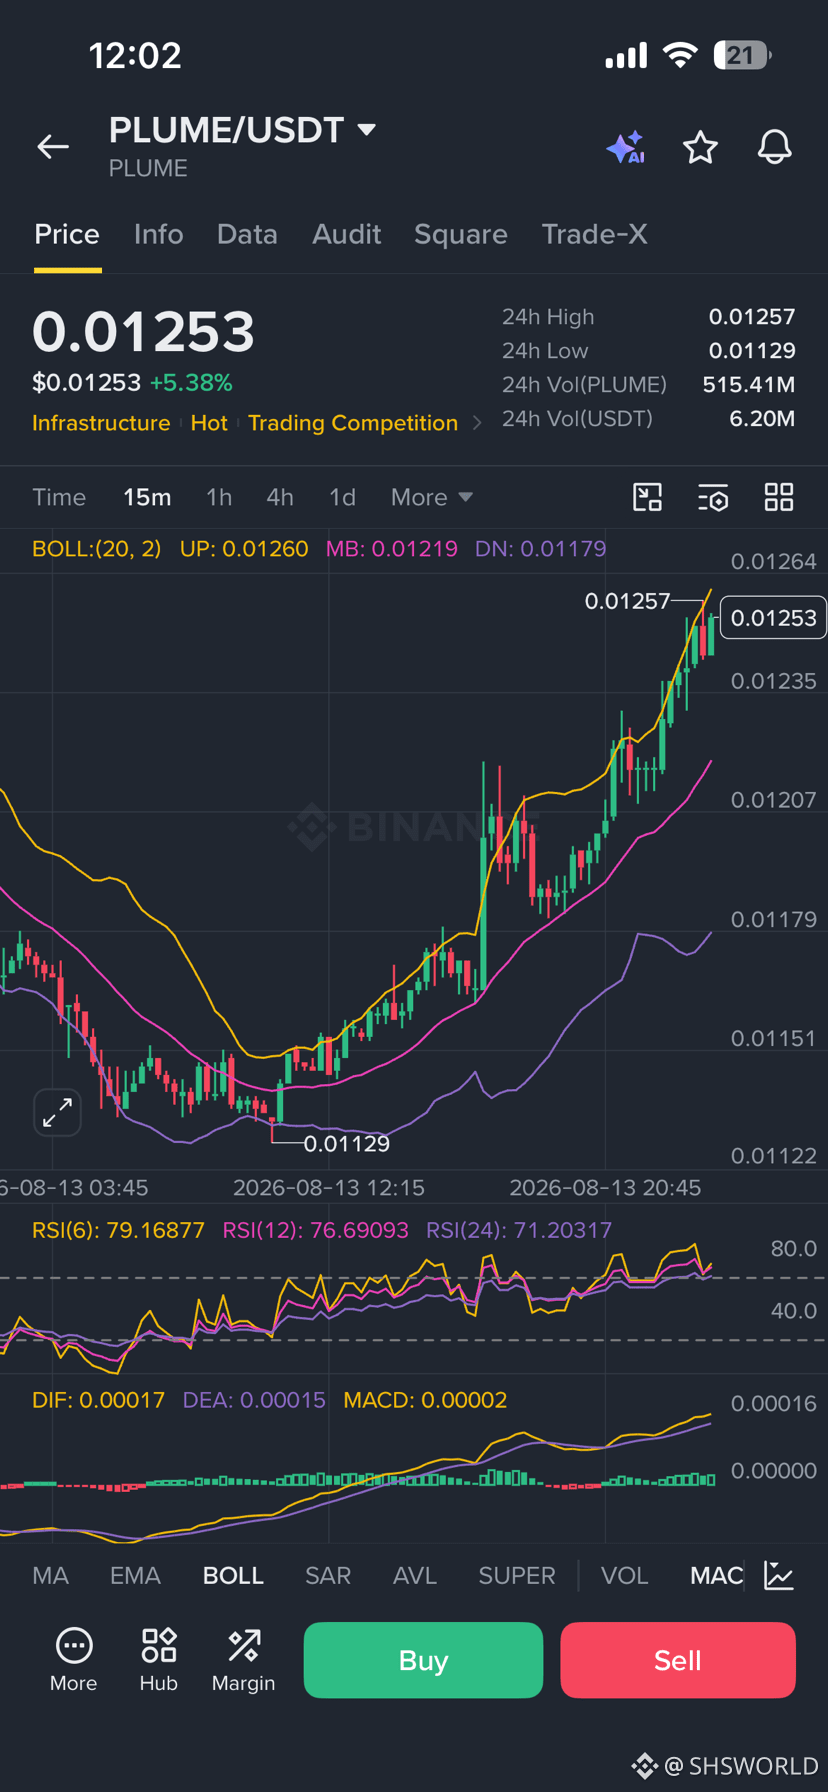
Task: Switch to the Audit tab
Action: (346, 234)
